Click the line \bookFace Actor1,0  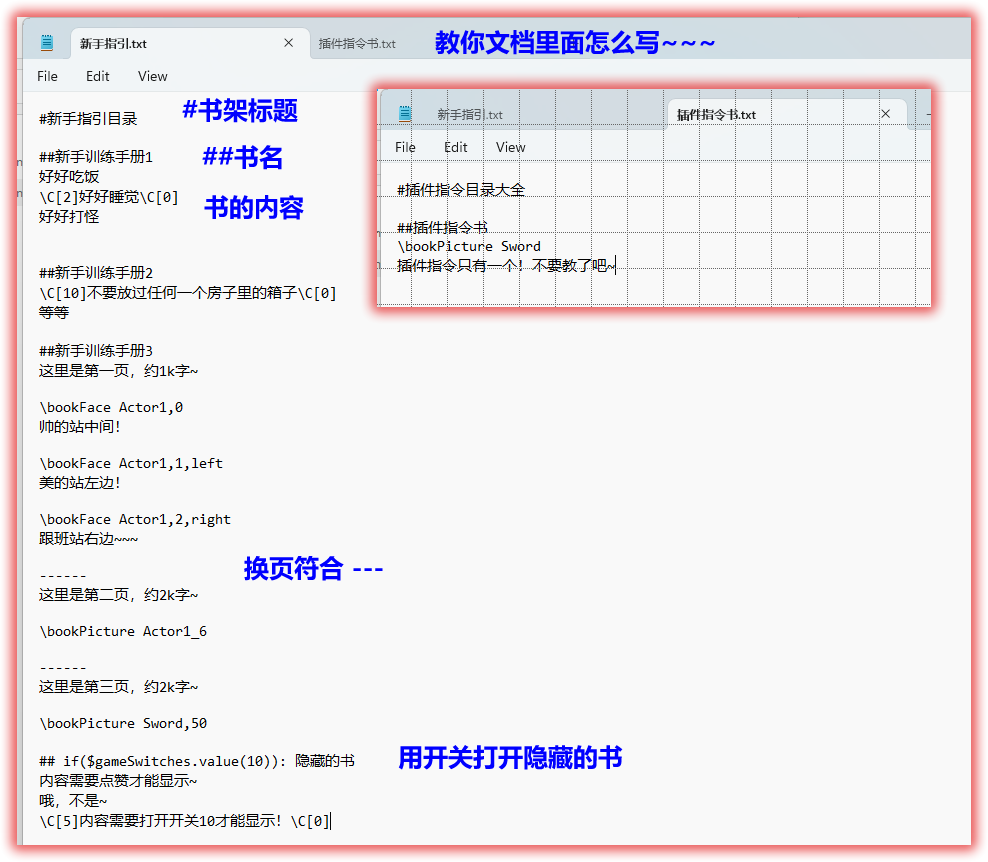(x=111, y=408)
